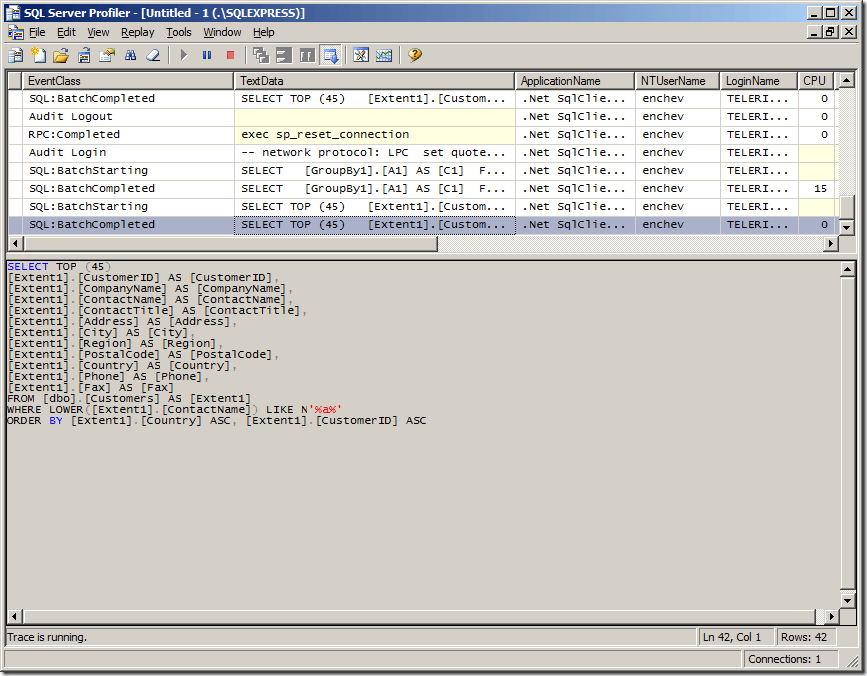
Task: Click the 'FROM [dbo].[Customers]' line
Action: [x=129, y=399]
